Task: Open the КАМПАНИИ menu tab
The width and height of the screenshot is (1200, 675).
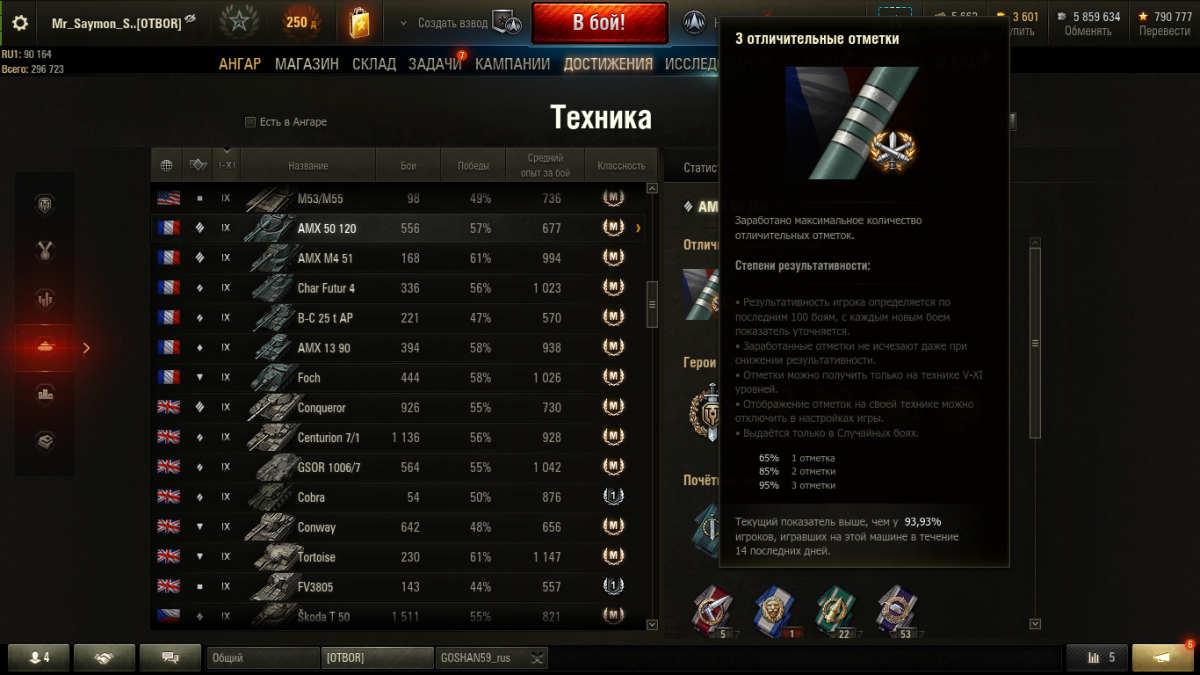Action: click(513, 64)
